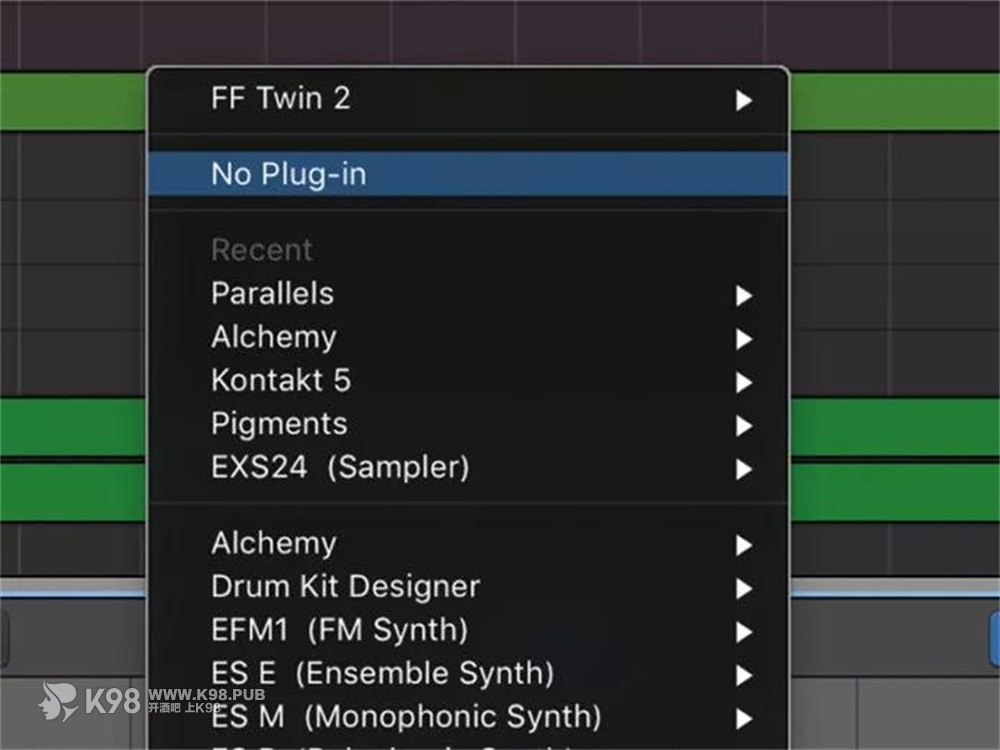Select ES E (Ensemble Synth) entry

(x=468, y=673)
